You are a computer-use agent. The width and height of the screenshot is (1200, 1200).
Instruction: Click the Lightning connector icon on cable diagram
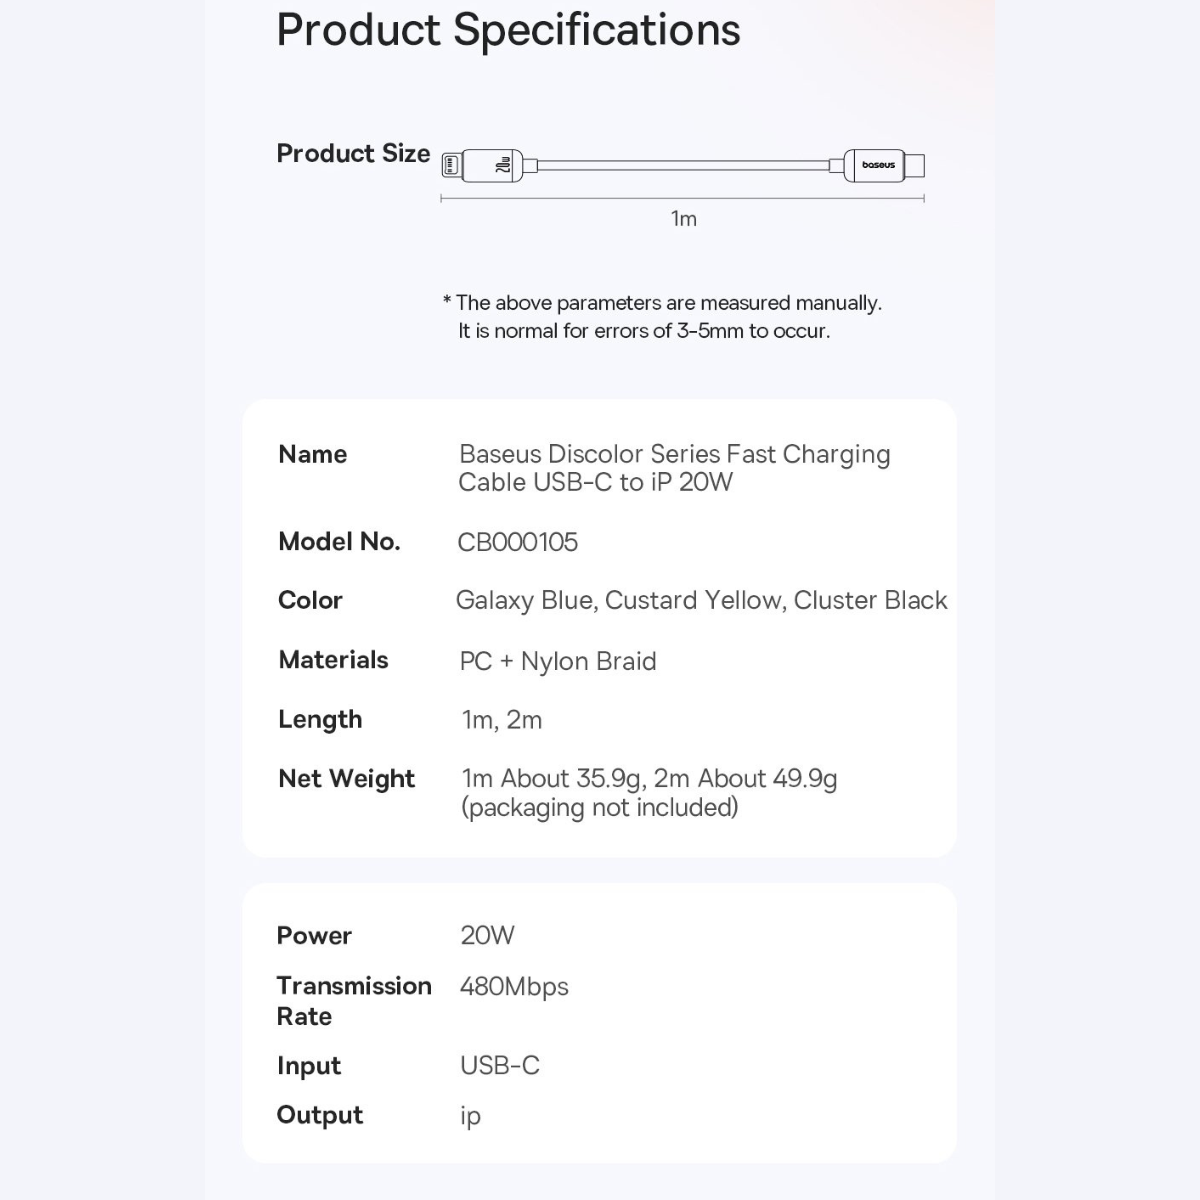point(451,166)
